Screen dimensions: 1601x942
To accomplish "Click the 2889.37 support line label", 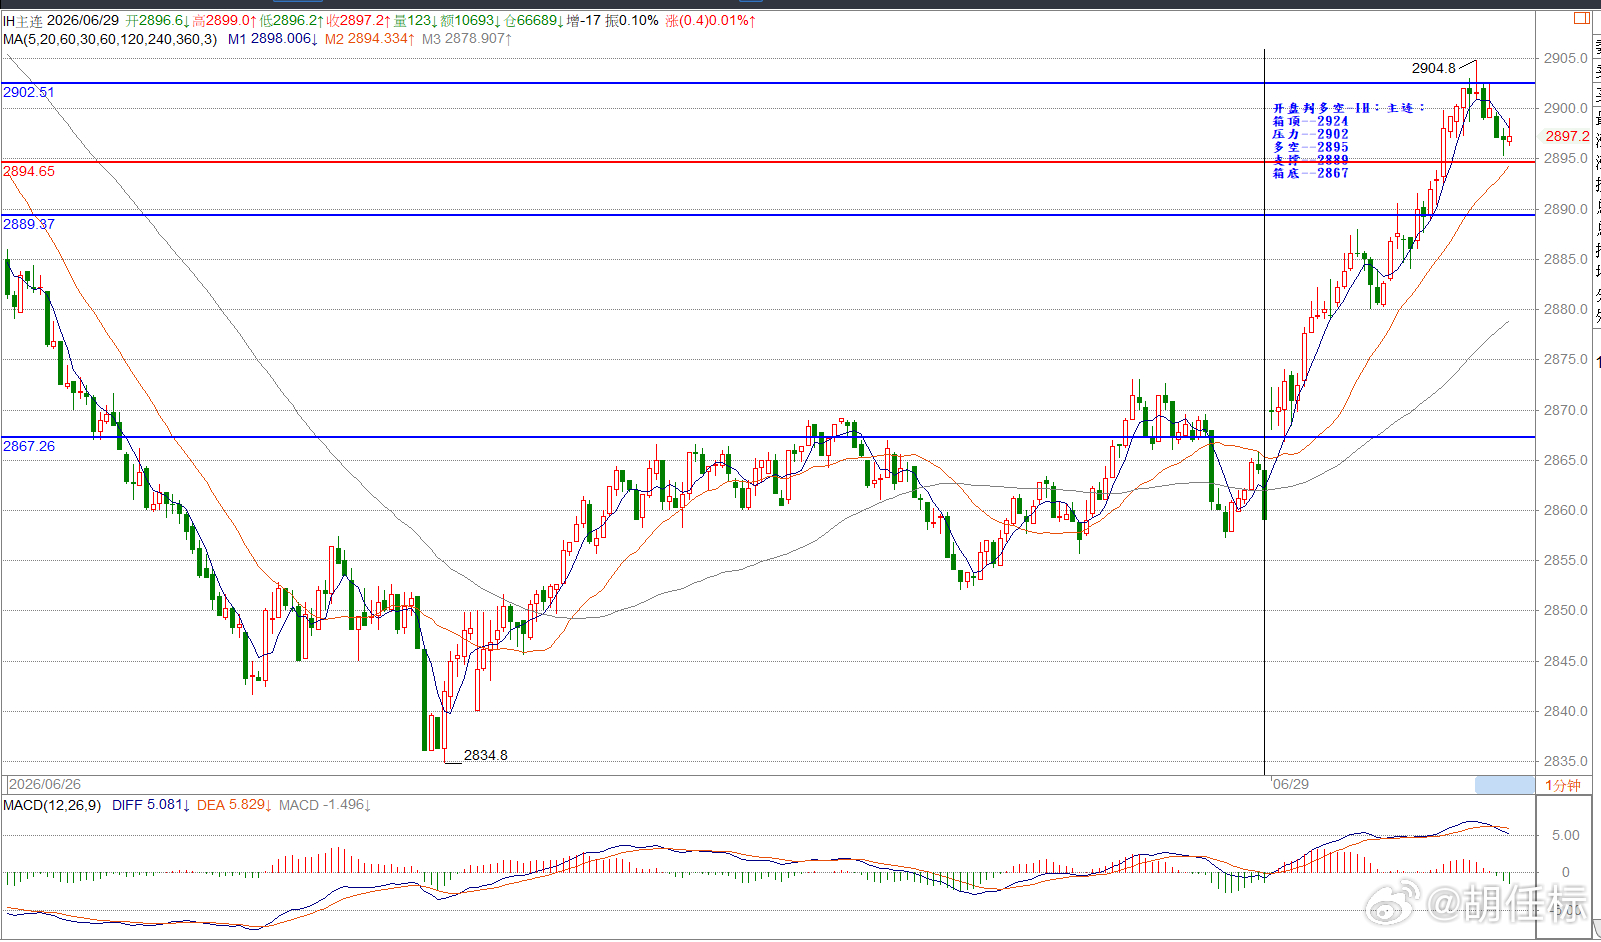I will [x=29, y=224].
